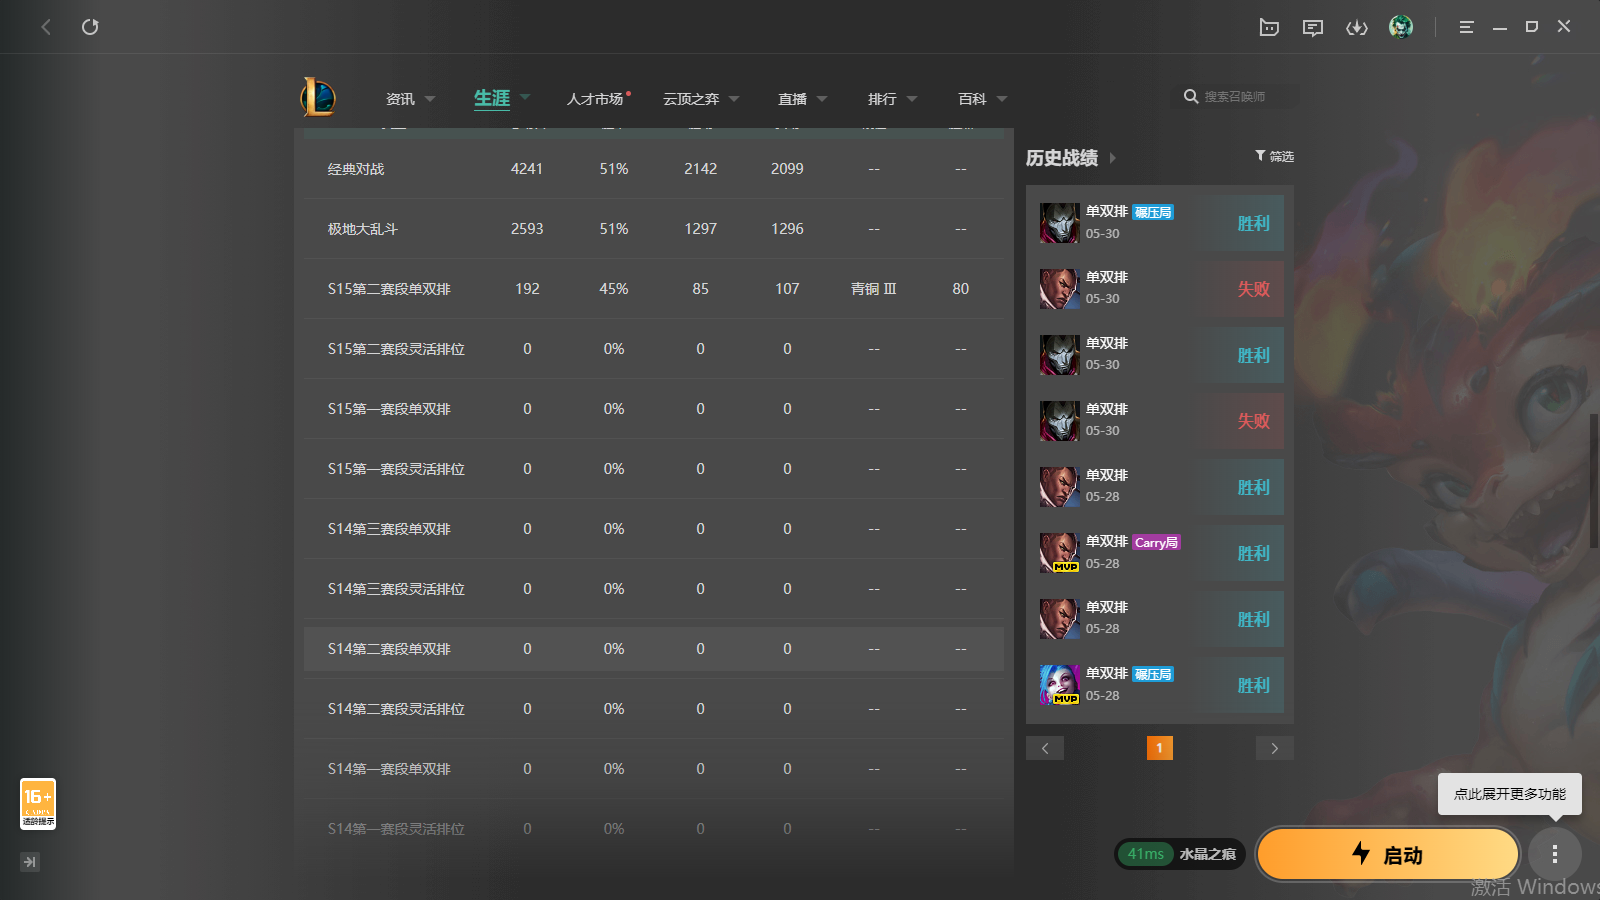Select the S15第一赛段单双排 row
Screen dimensions: 1600x900
point(654,409)
